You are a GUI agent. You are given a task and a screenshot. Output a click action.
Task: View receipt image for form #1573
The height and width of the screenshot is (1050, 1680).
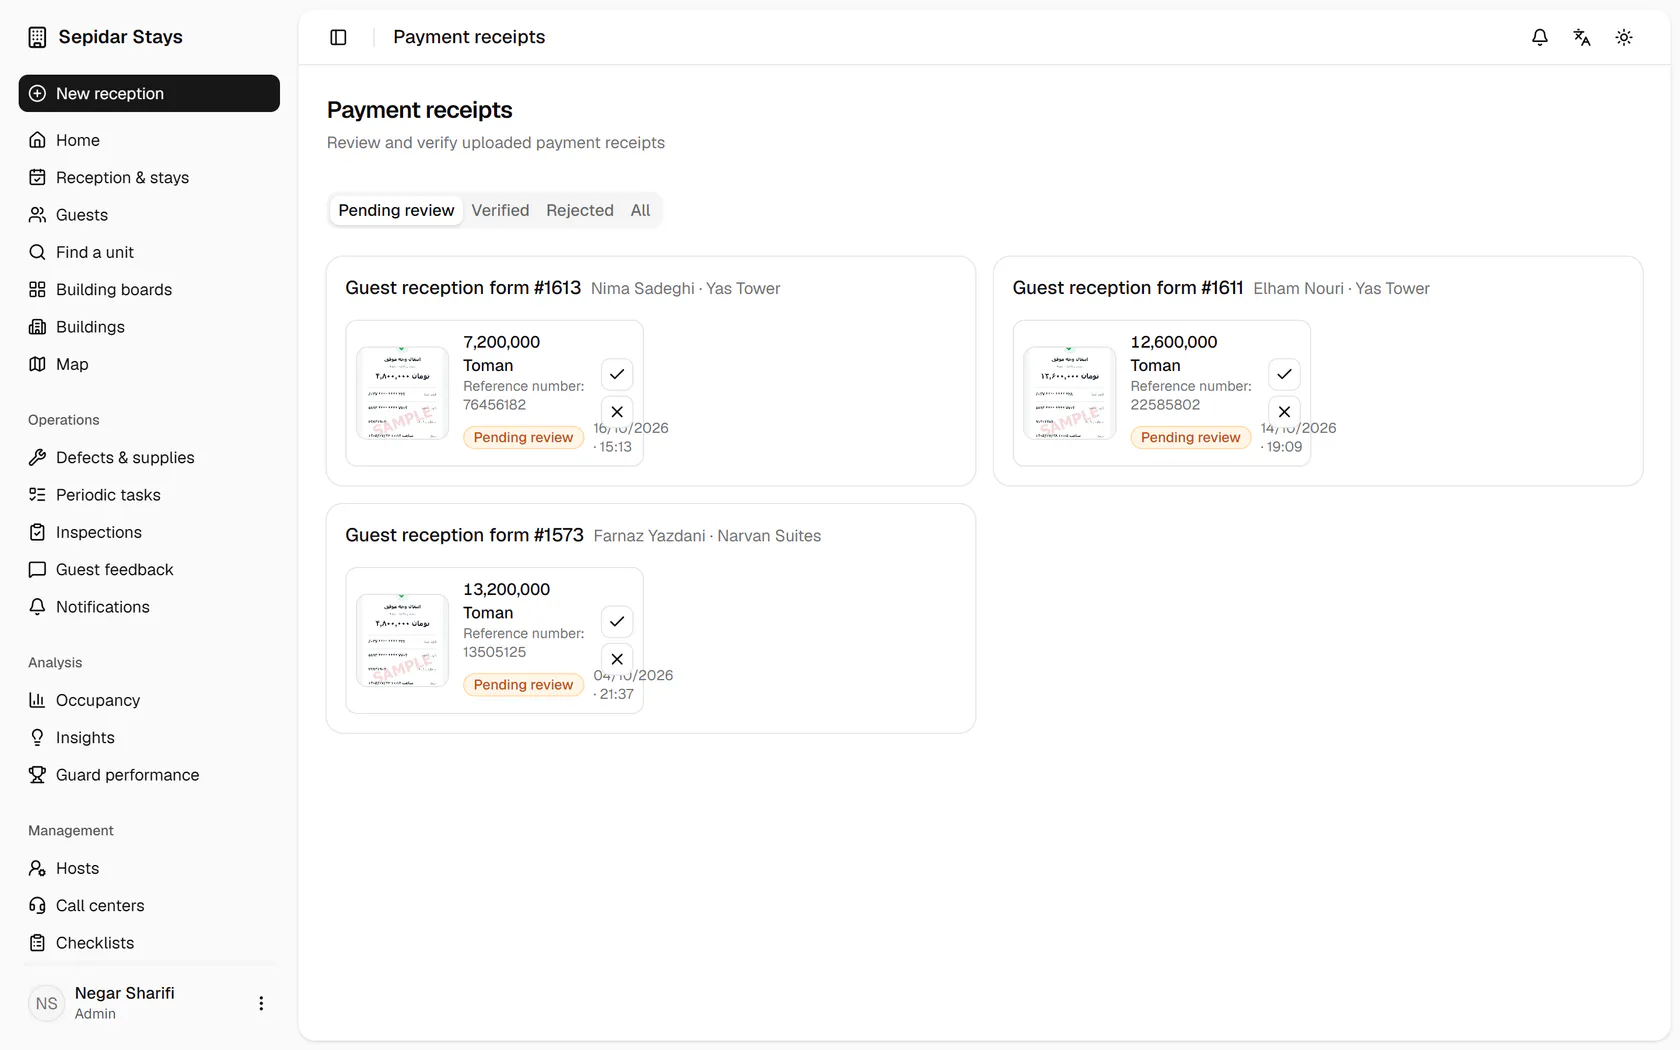click(402, 640)
